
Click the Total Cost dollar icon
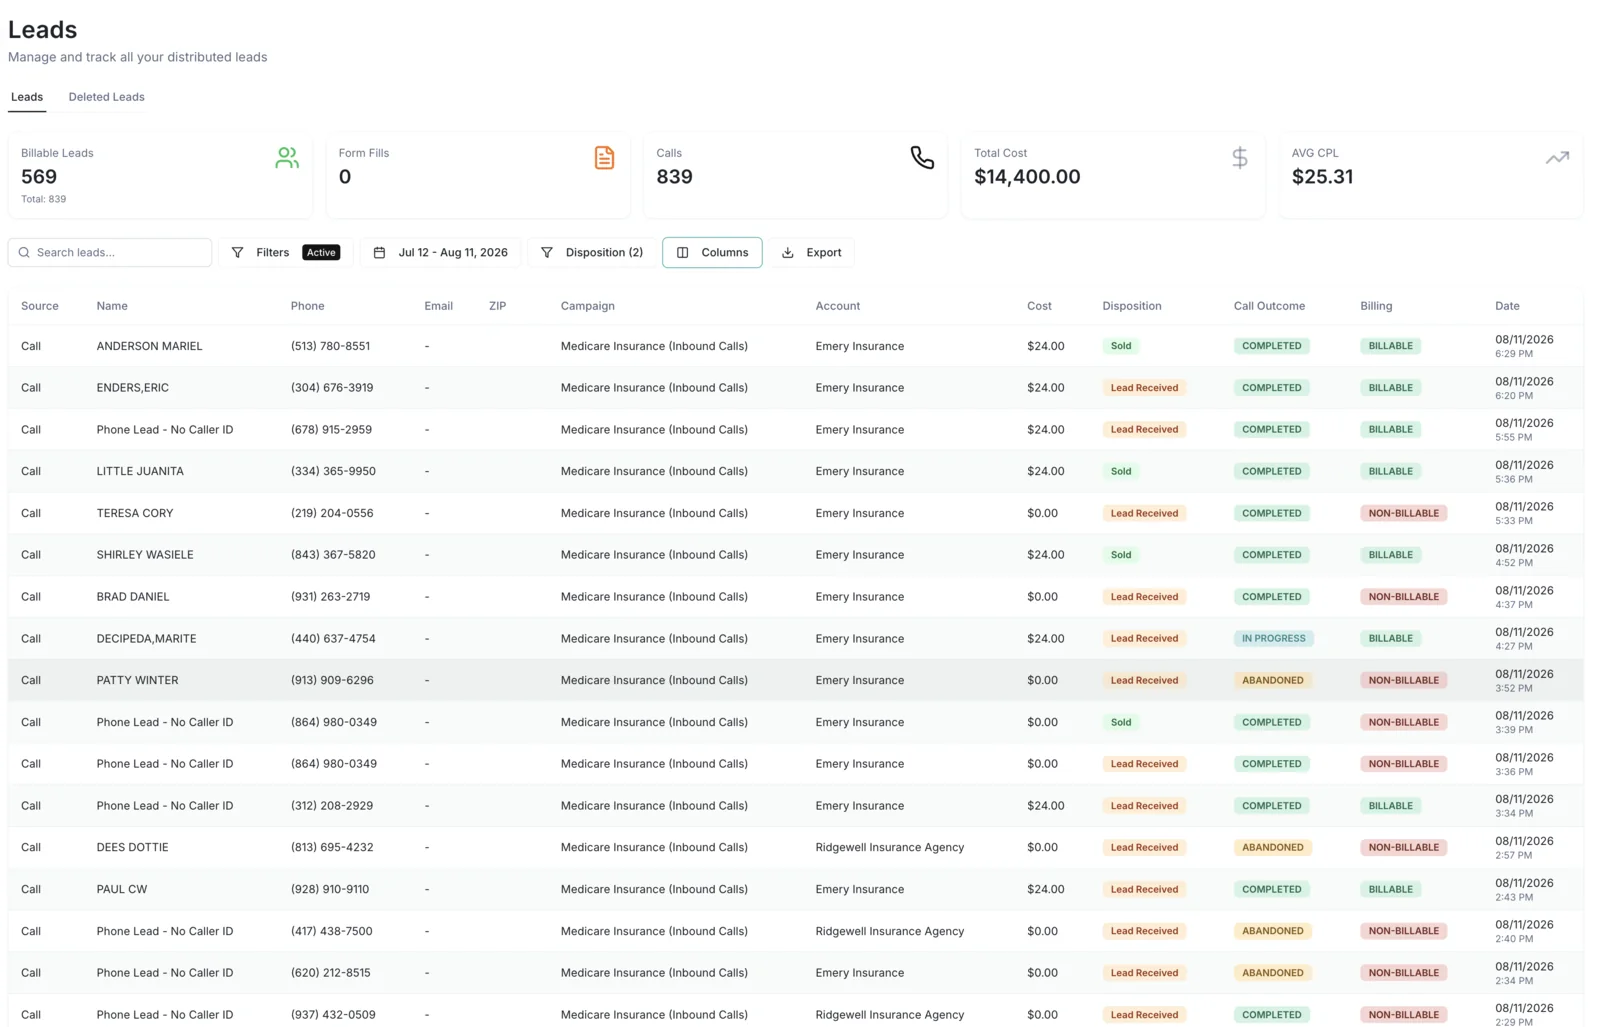1240,158
